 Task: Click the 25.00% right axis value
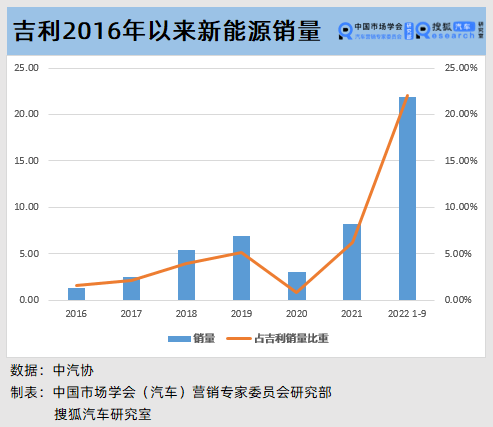coord(461,68)
